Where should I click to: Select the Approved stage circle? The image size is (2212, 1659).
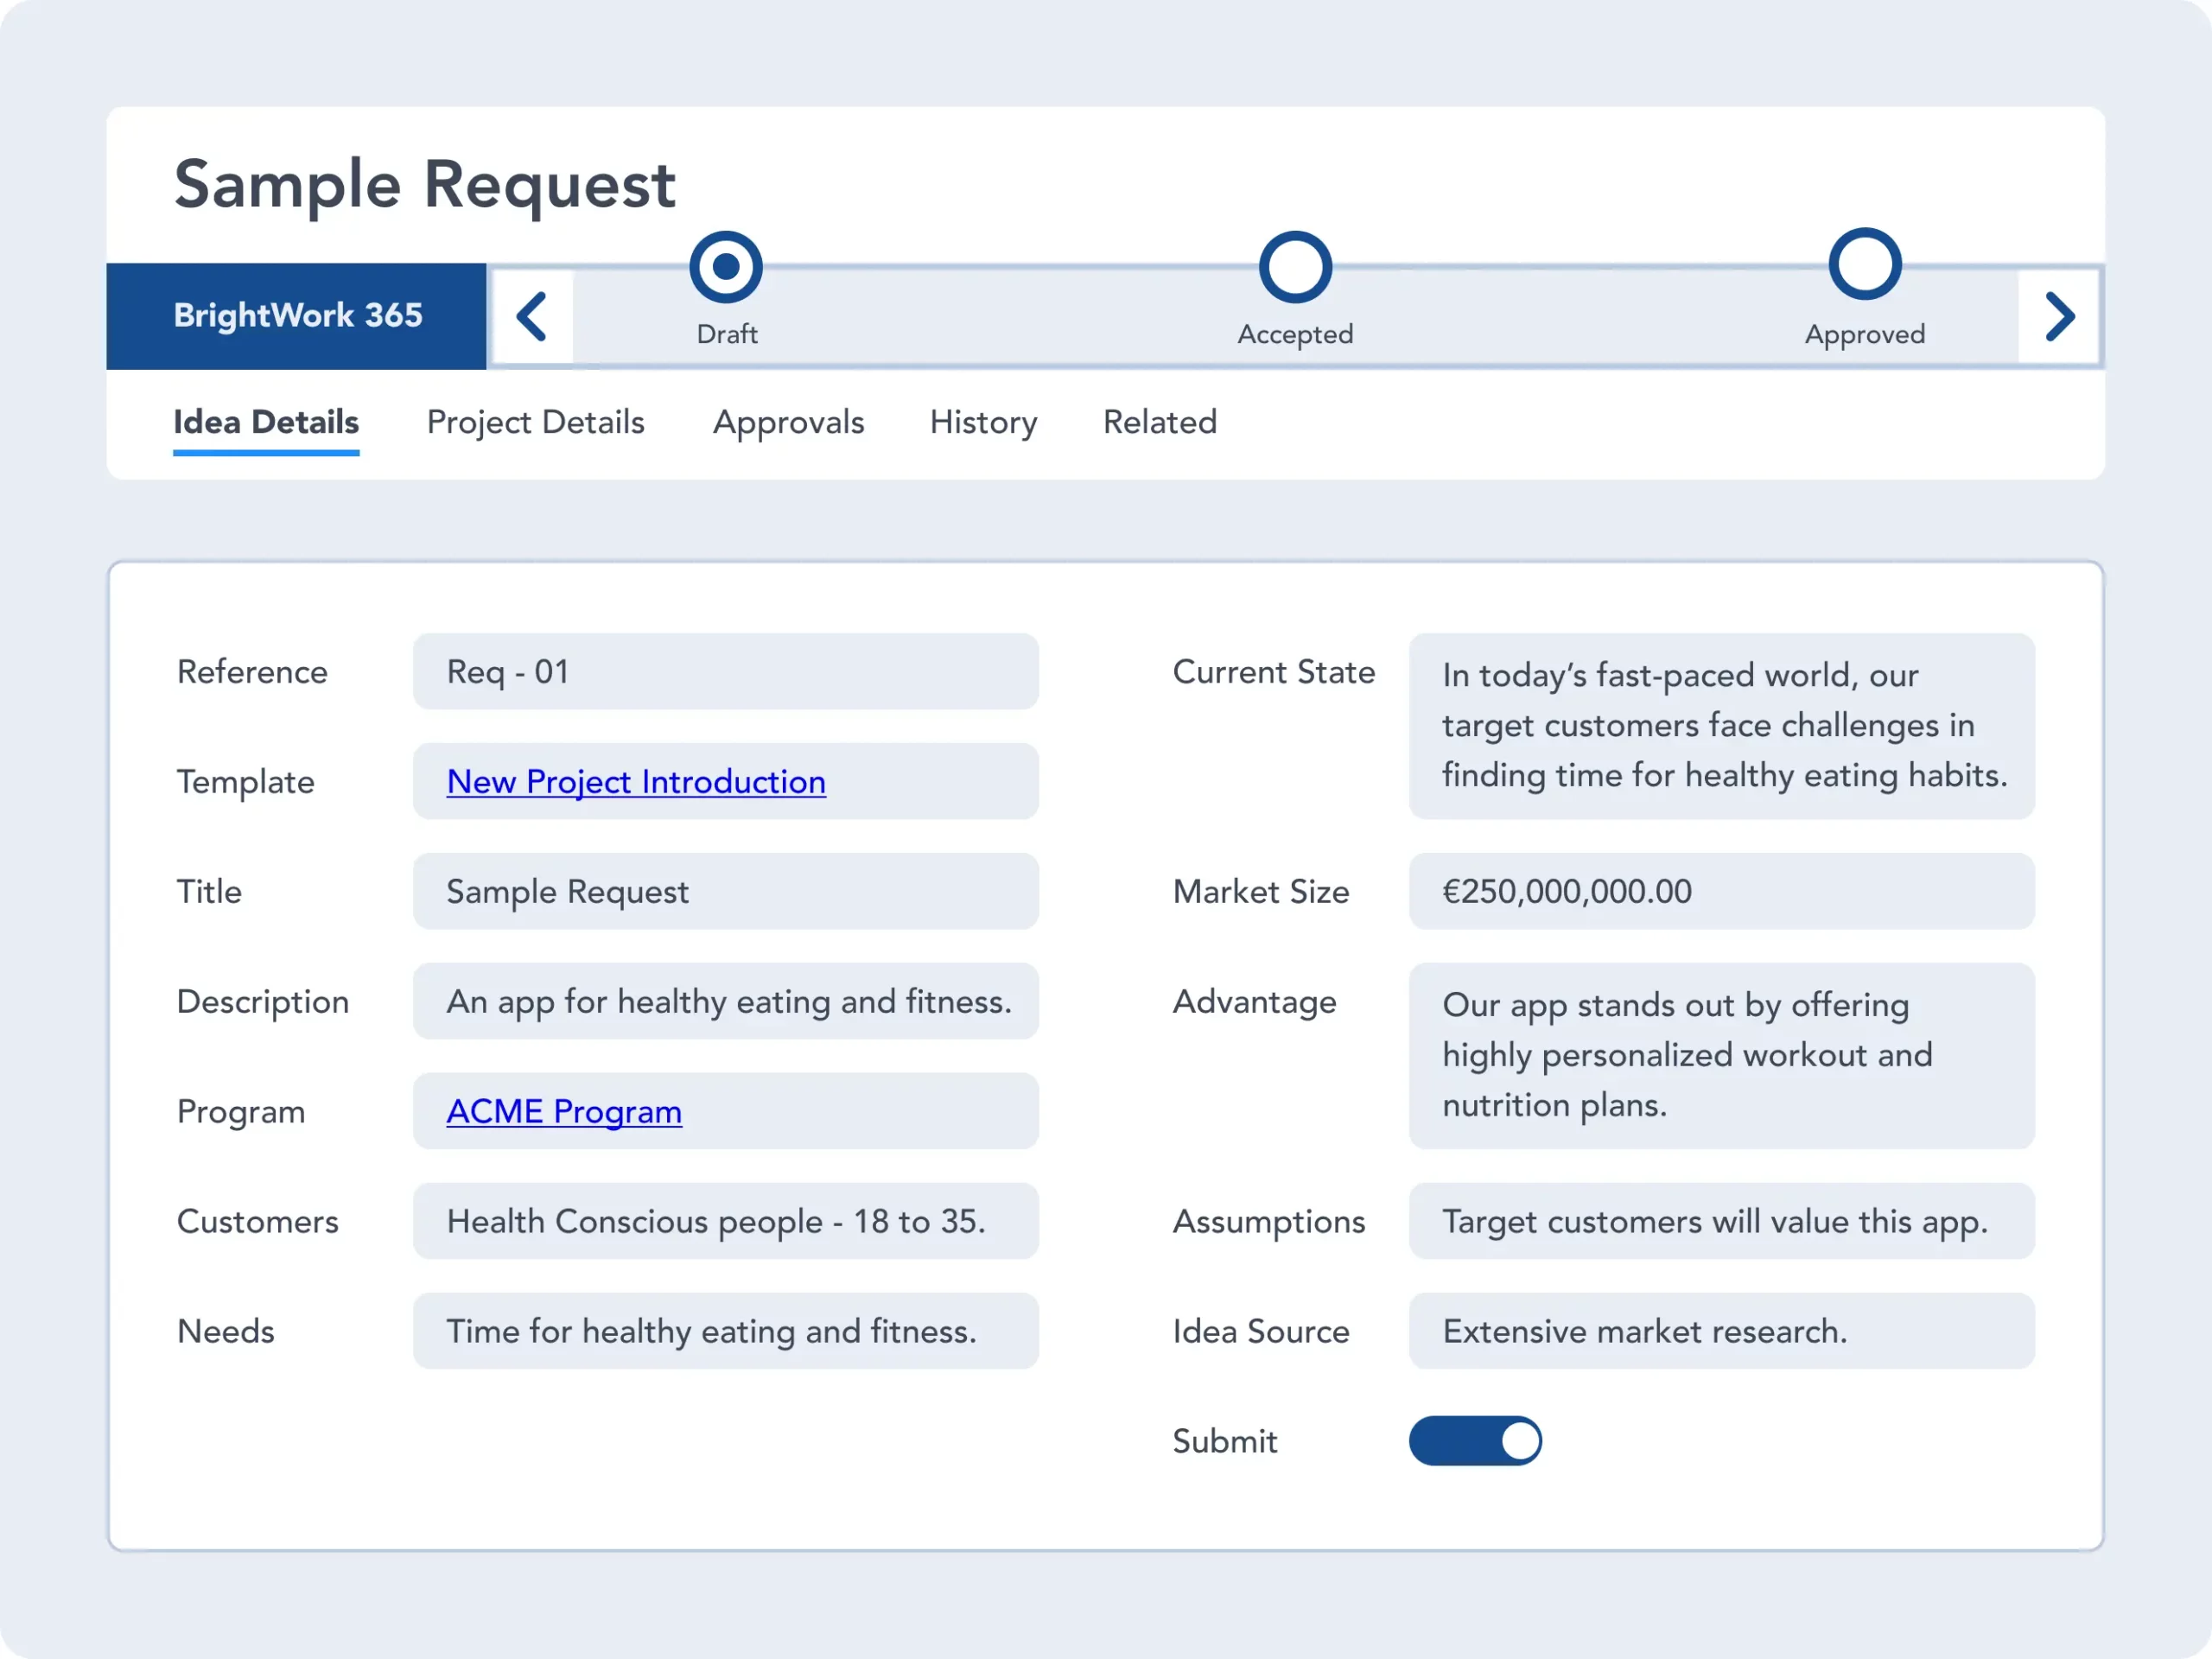[1864, 265]
